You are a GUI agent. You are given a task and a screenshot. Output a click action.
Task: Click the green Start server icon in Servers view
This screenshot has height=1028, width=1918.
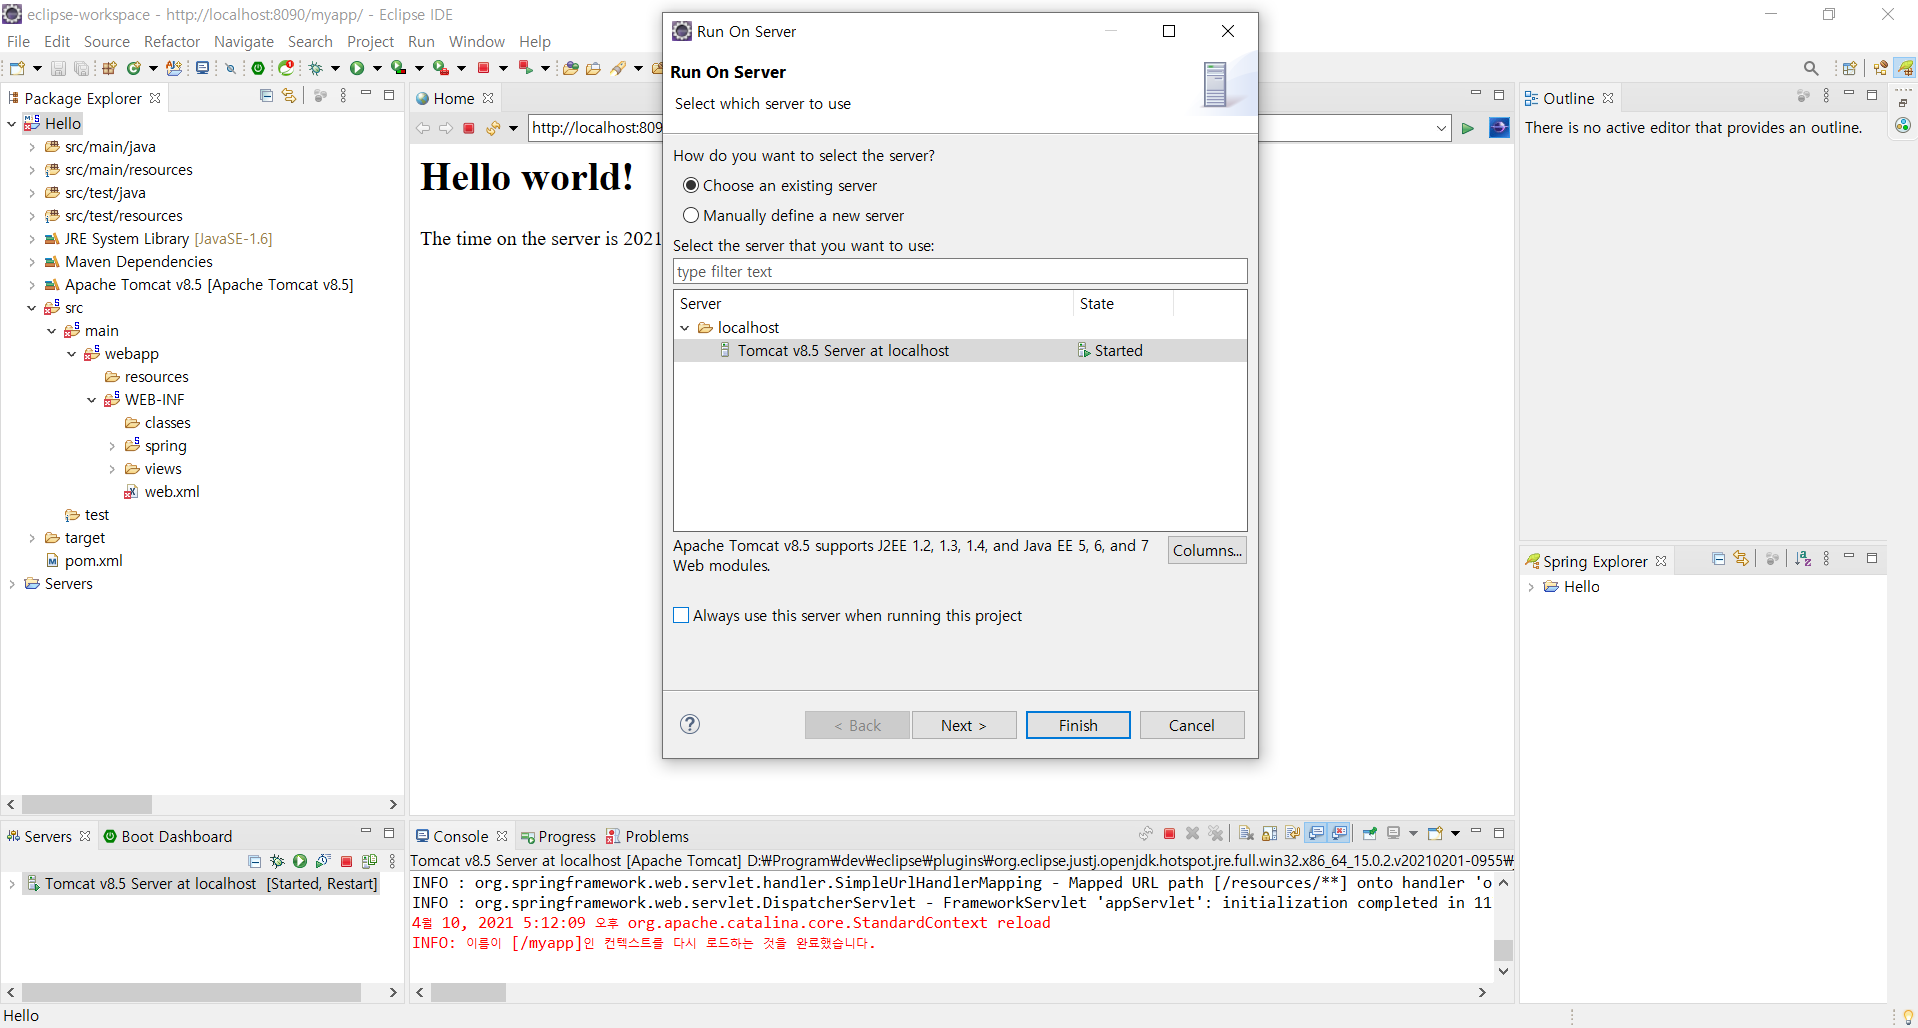click(x=300, y=861)
